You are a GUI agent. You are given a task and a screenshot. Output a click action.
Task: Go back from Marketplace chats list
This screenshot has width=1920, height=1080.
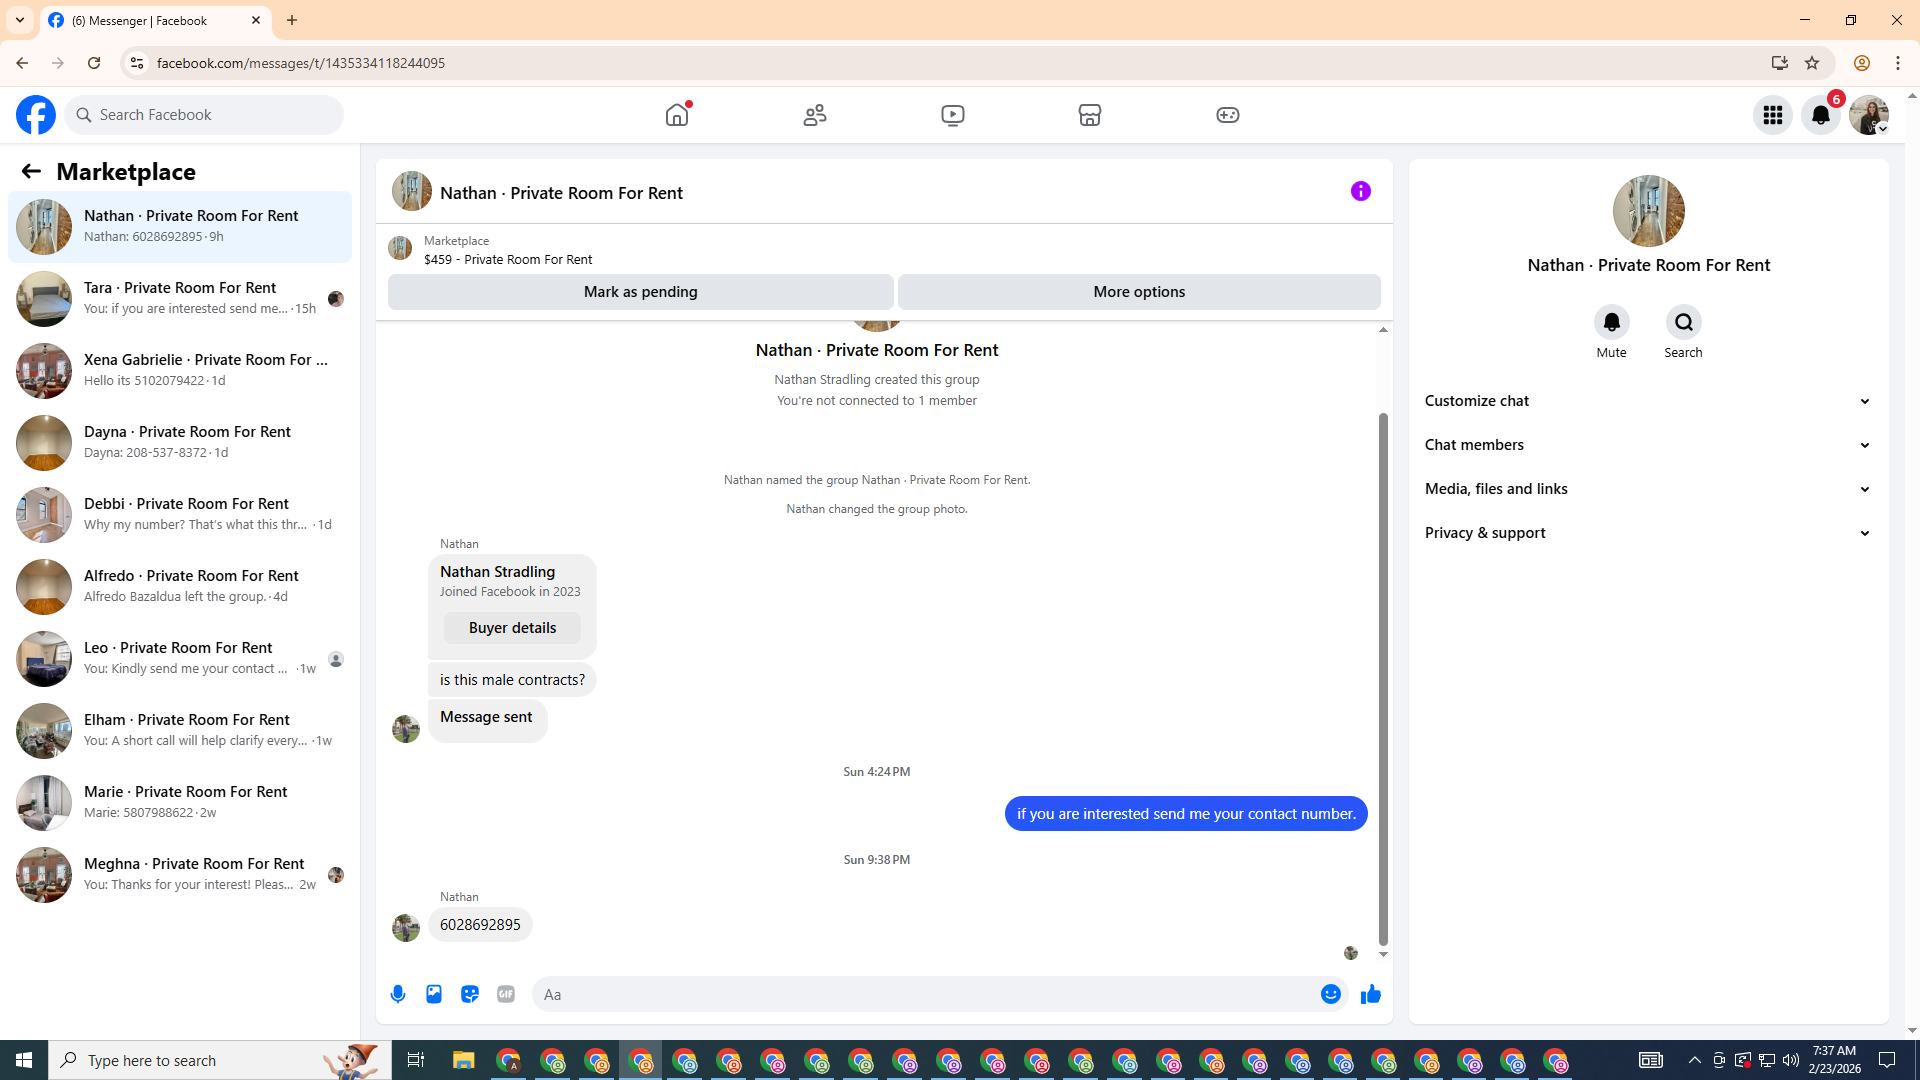click(31, 171)
